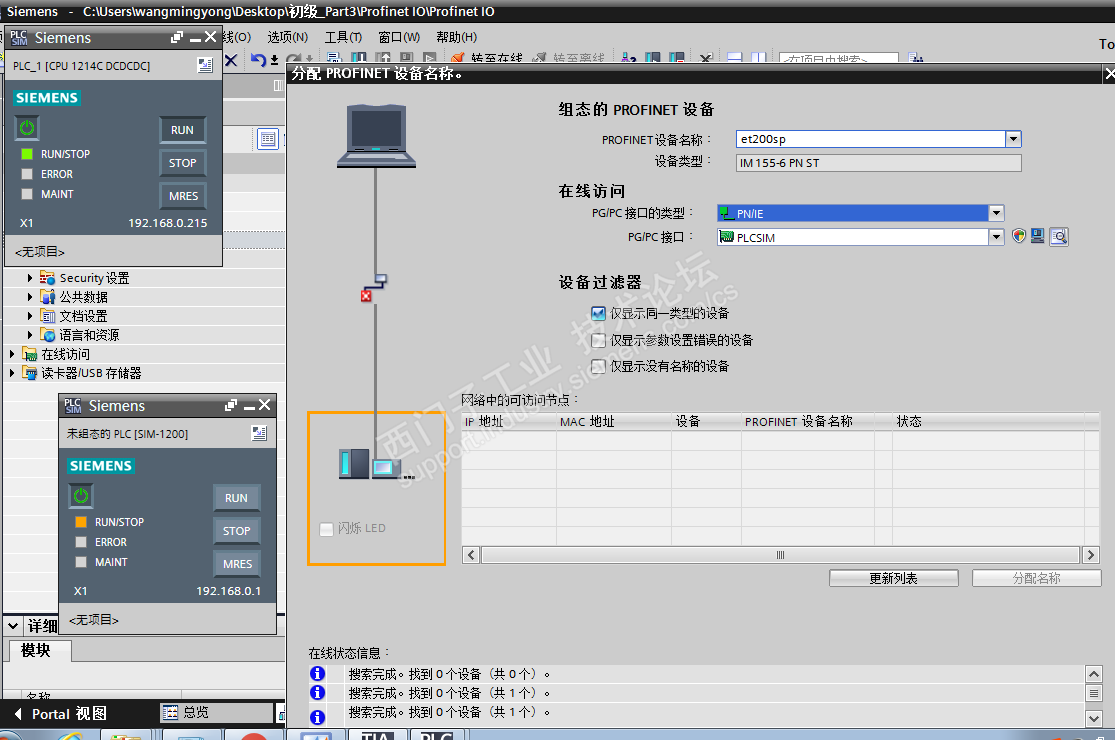
Task: Select the 文档设置 icon in project tree
Action: pos(48,316)
